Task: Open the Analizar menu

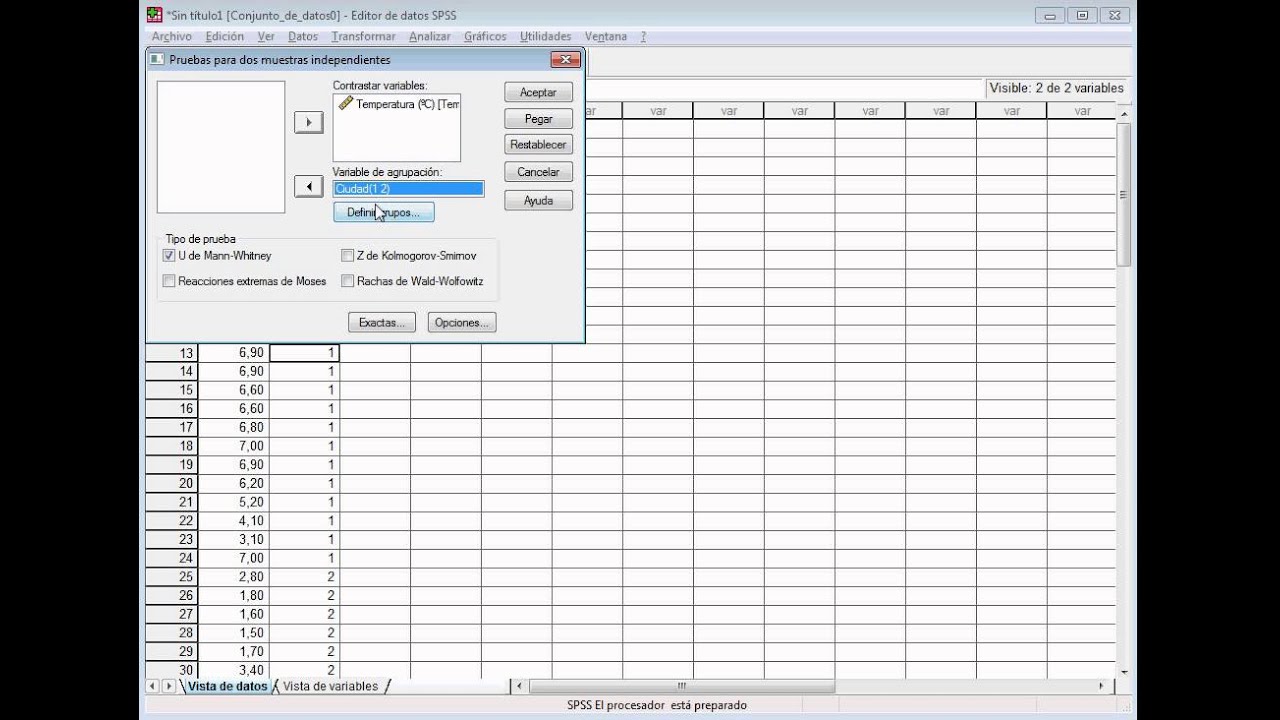Action: point(430,36)
